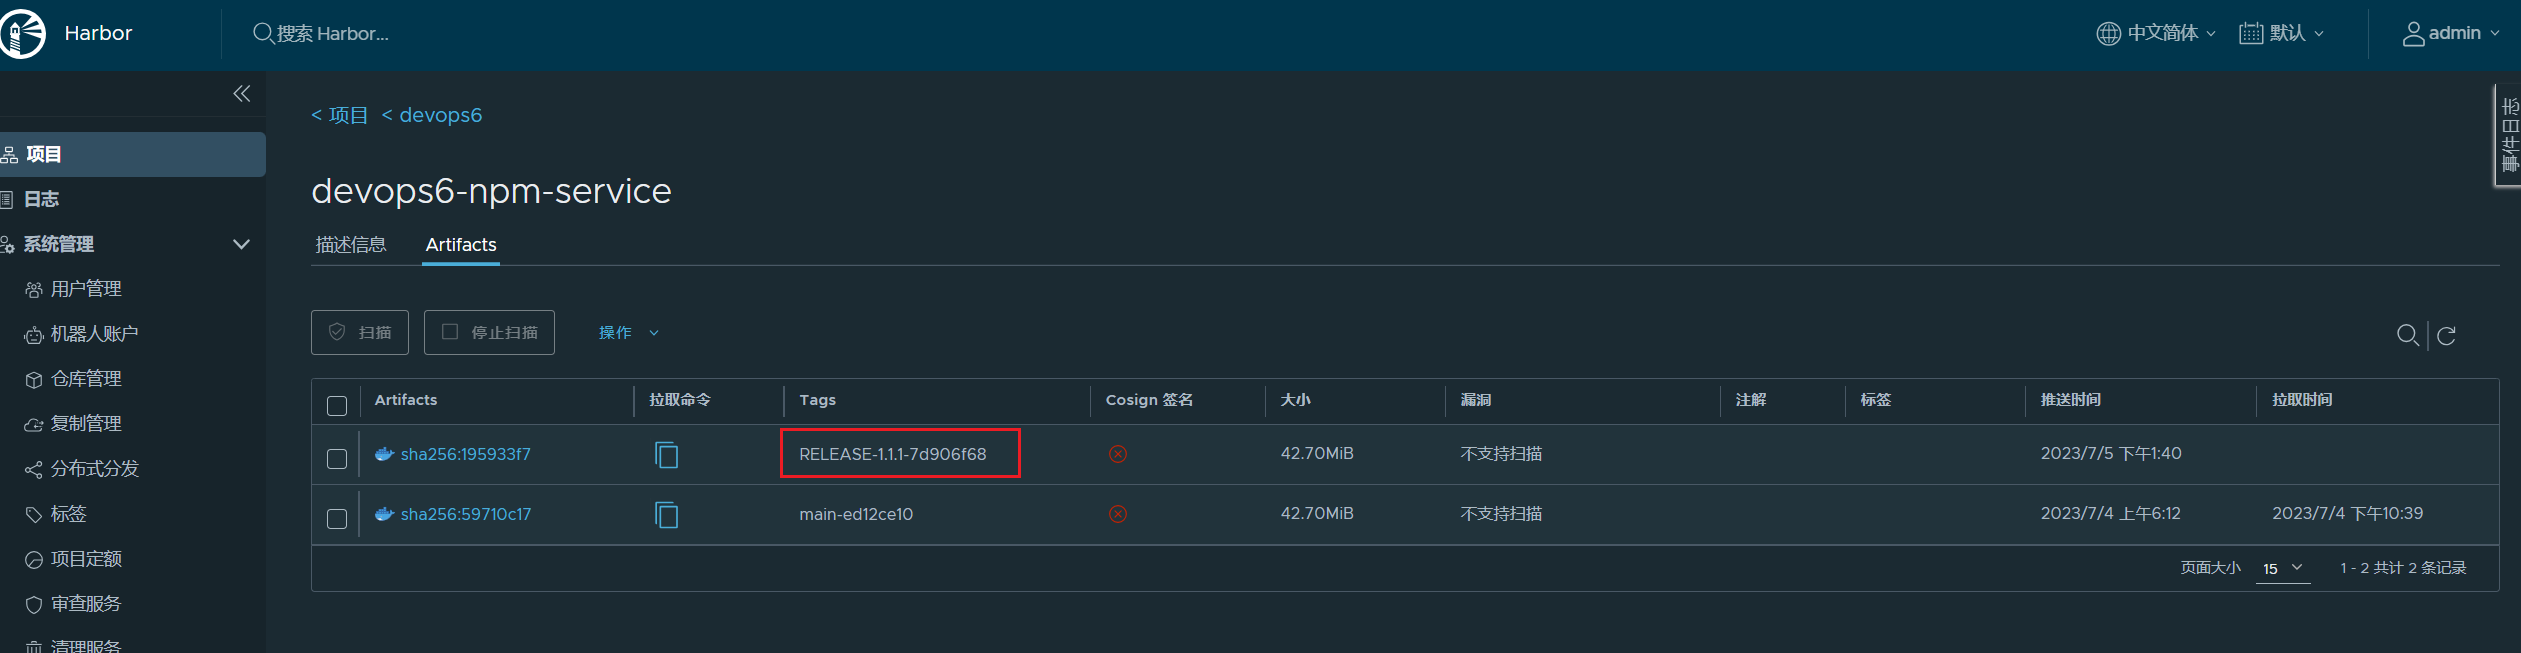The height and width of the screenshot is (653, 2521).
Task: Click the RELEASE-1.1.1-7d906f68 tag
Action: (893, 454)
